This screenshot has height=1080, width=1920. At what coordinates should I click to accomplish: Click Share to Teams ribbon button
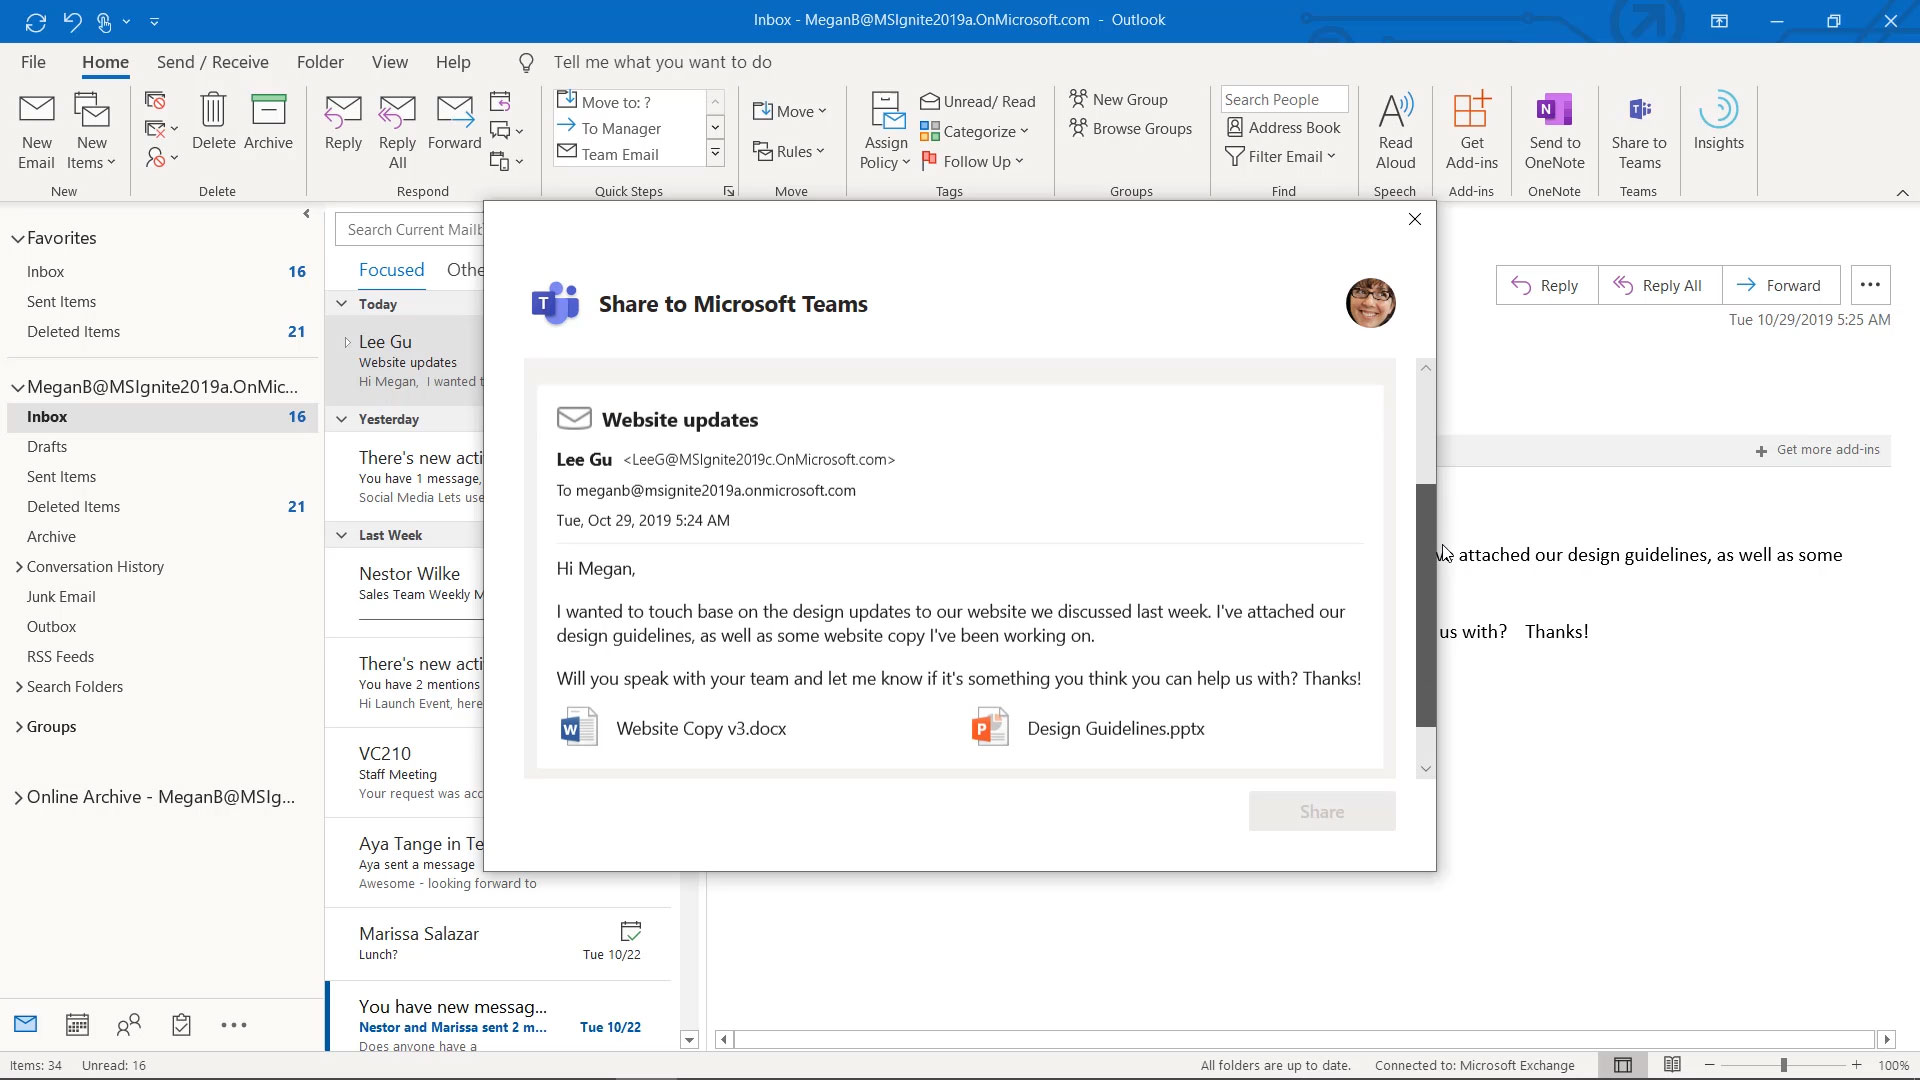click(1638, 131)
